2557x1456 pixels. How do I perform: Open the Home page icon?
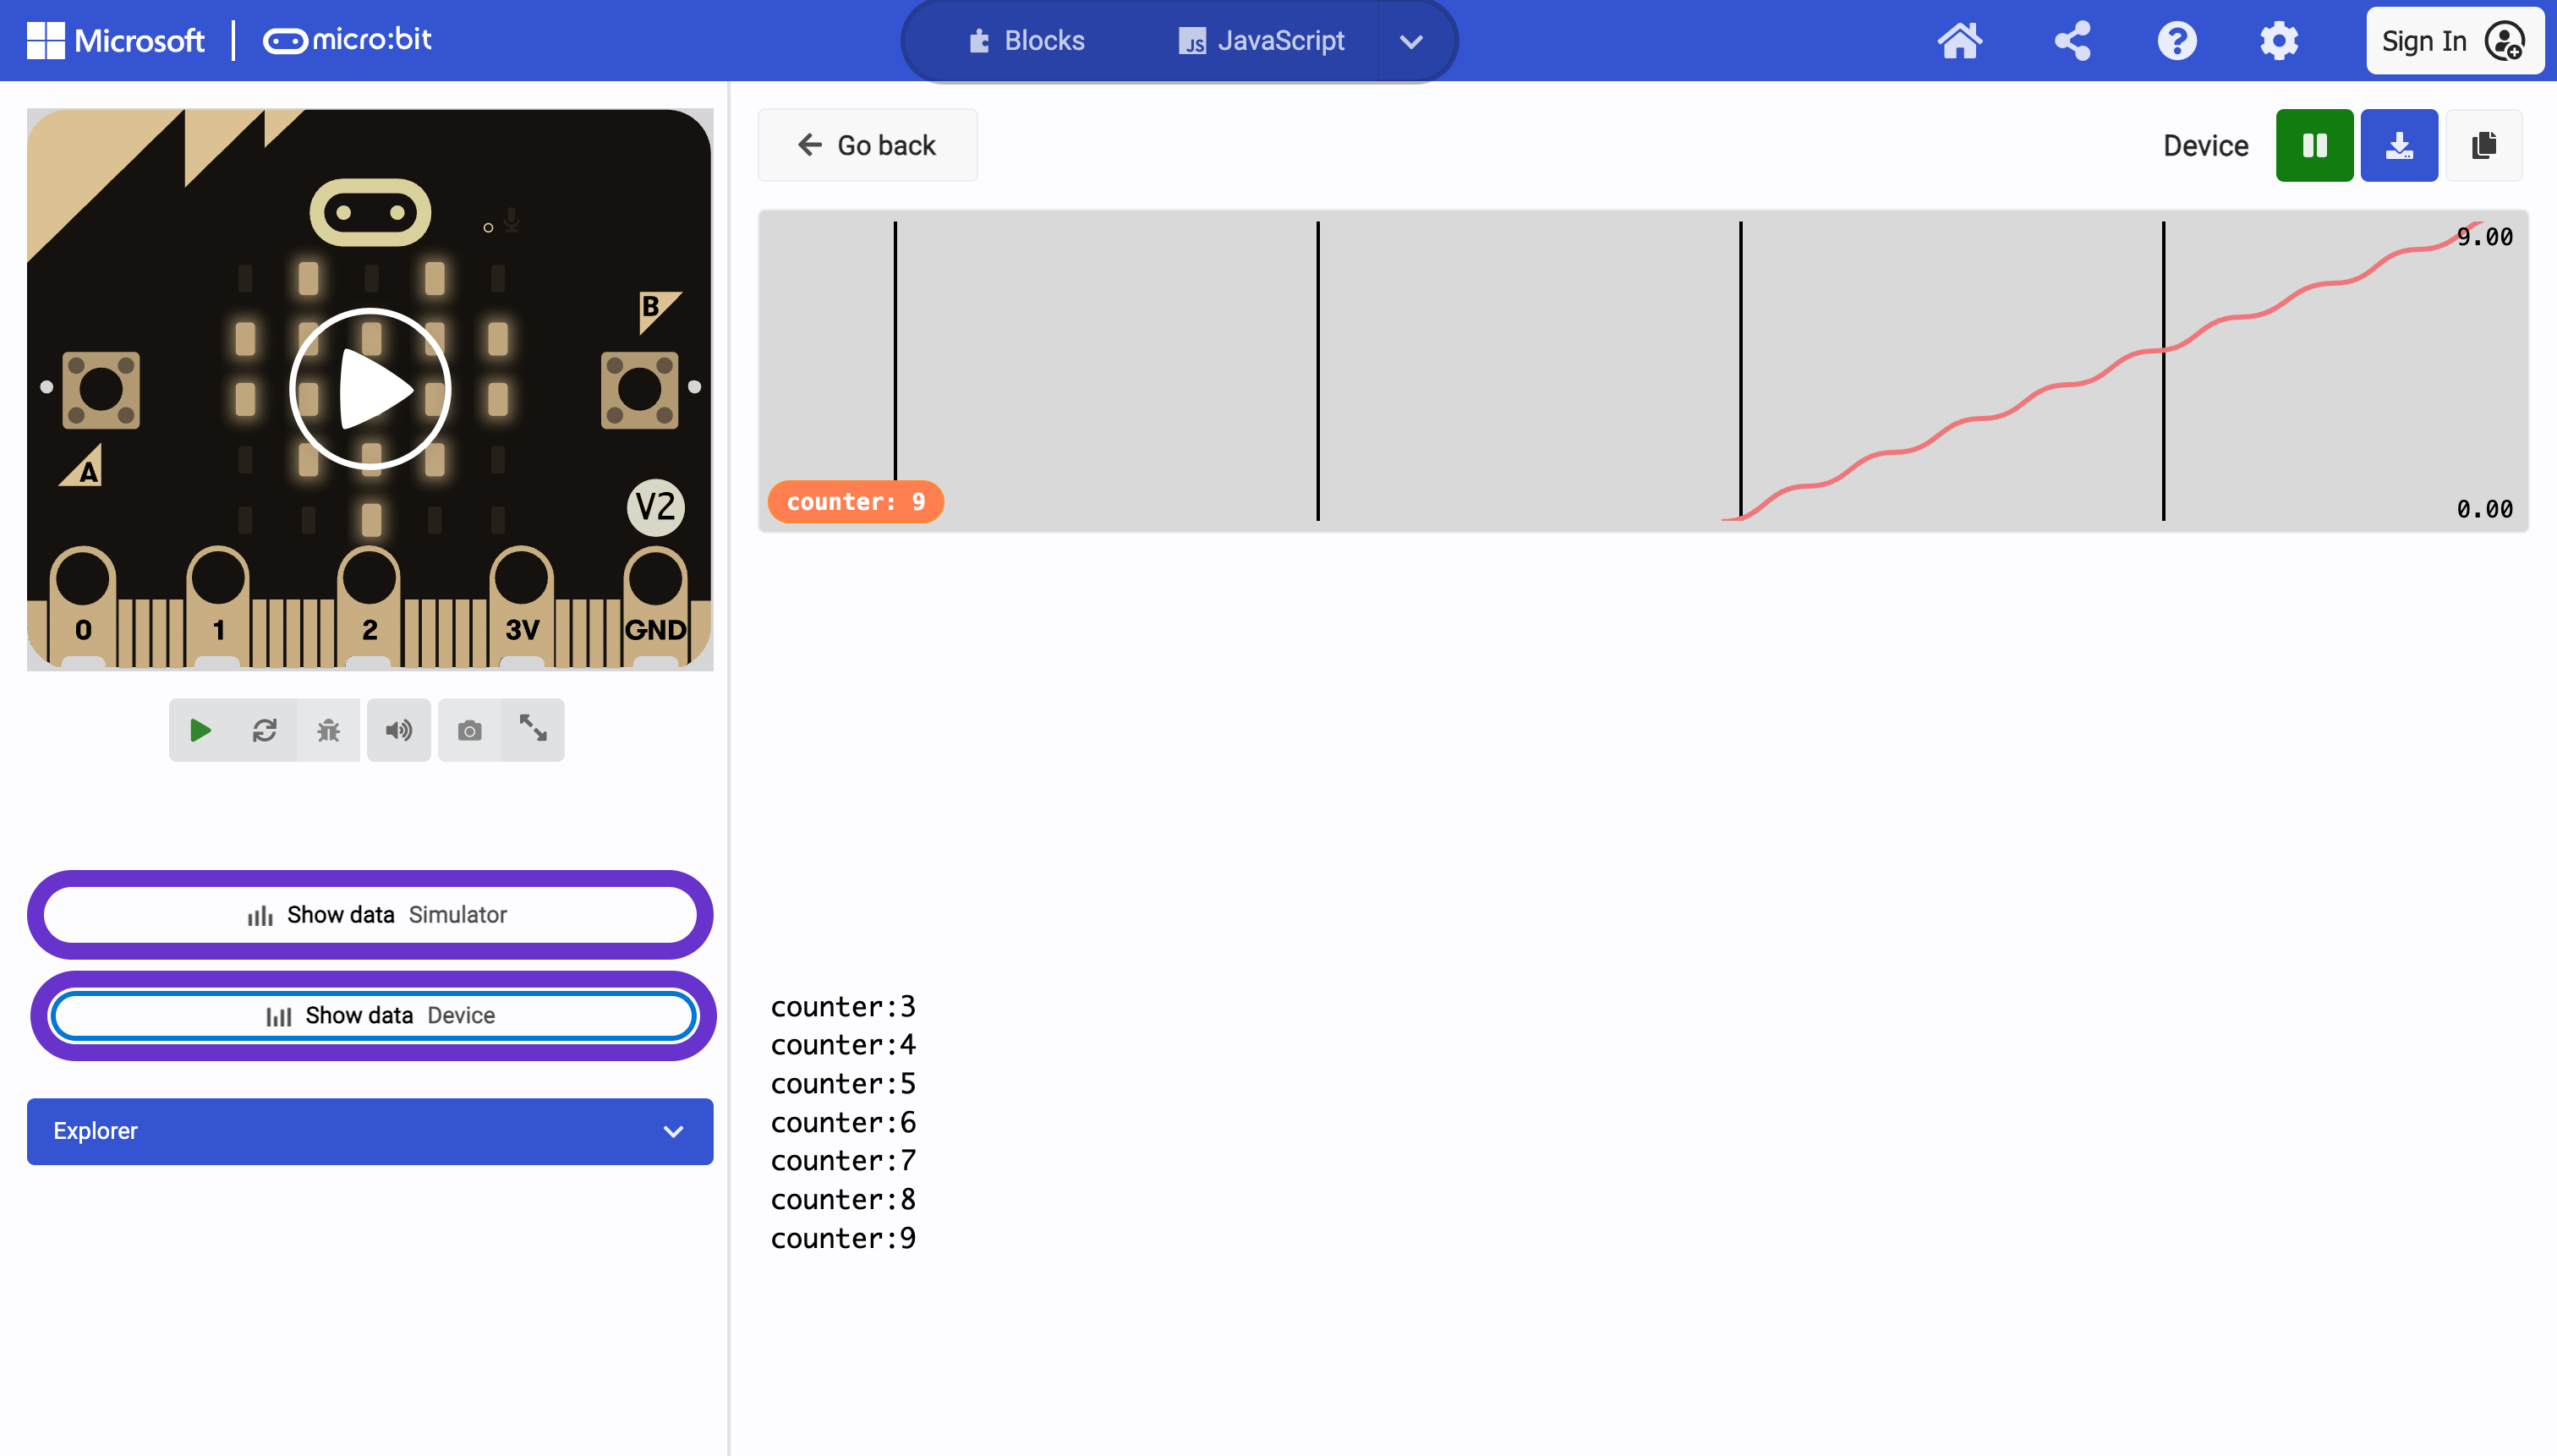(1960, 41)
